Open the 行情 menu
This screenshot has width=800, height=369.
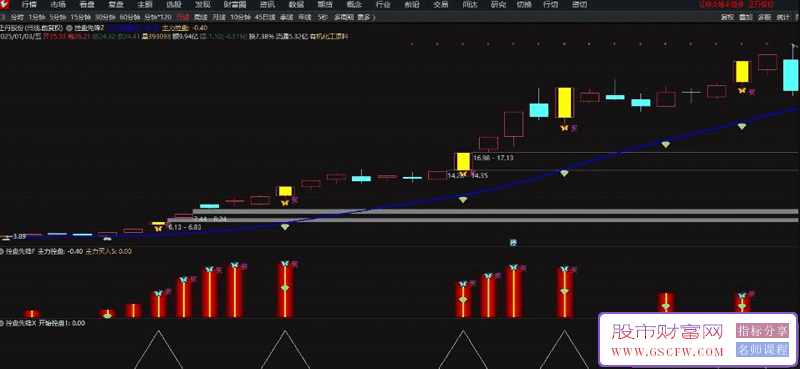pos(29,5)
